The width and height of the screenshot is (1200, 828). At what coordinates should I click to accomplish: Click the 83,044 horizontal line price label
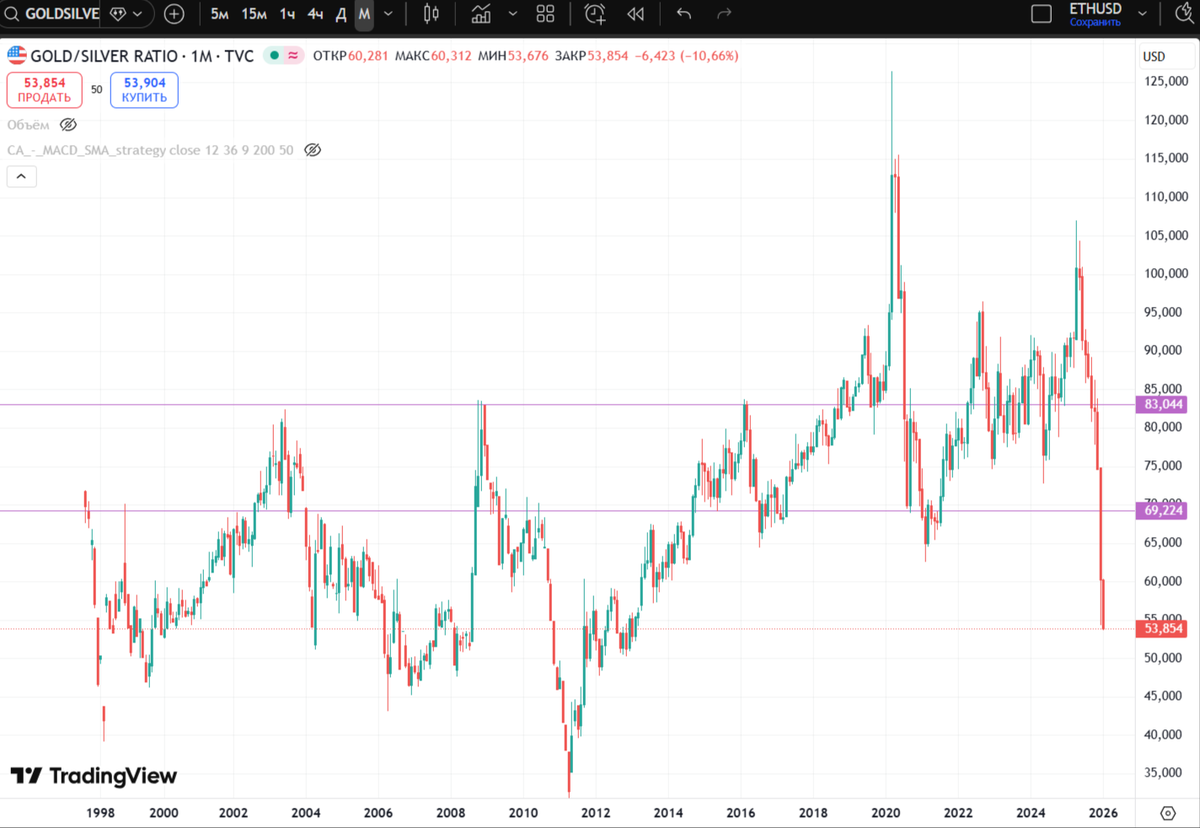point(1164,405)
